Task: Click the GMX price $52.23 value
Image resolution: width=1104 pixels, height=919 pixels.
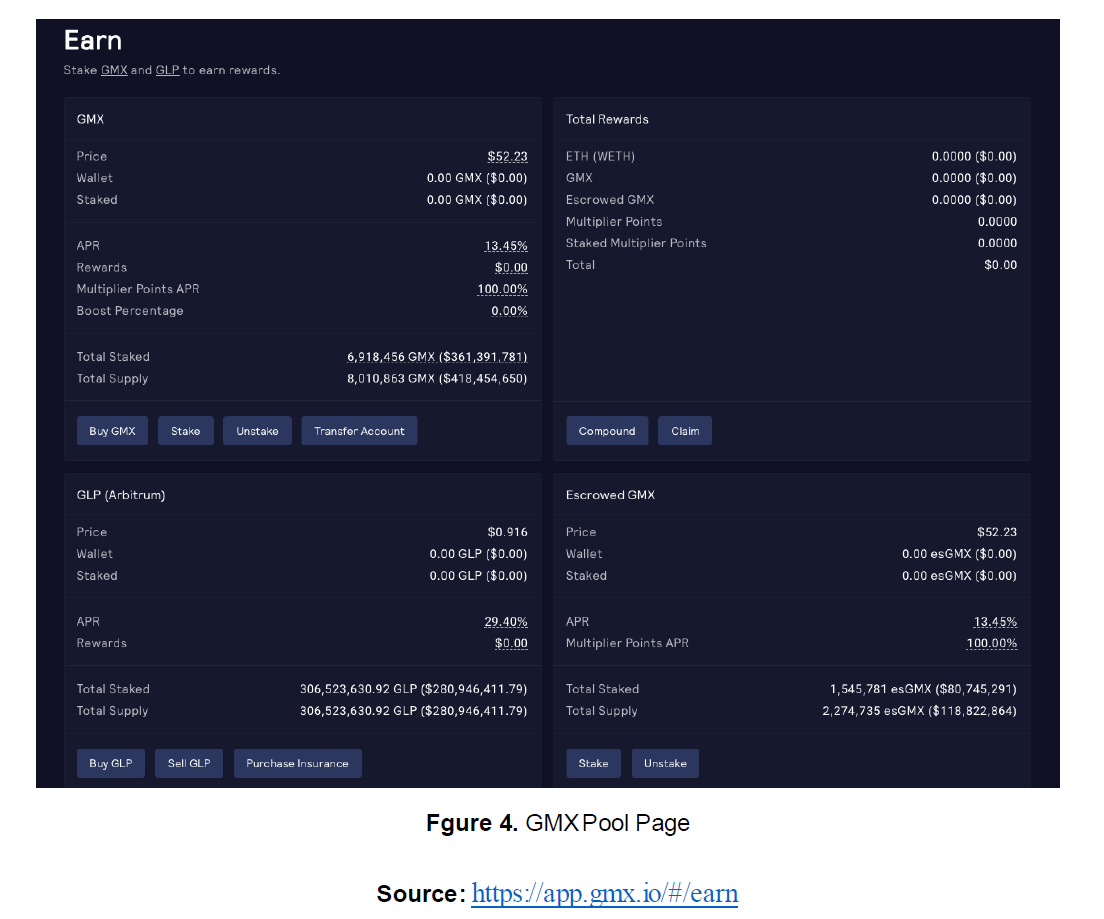Action: [x=507, y=156]
